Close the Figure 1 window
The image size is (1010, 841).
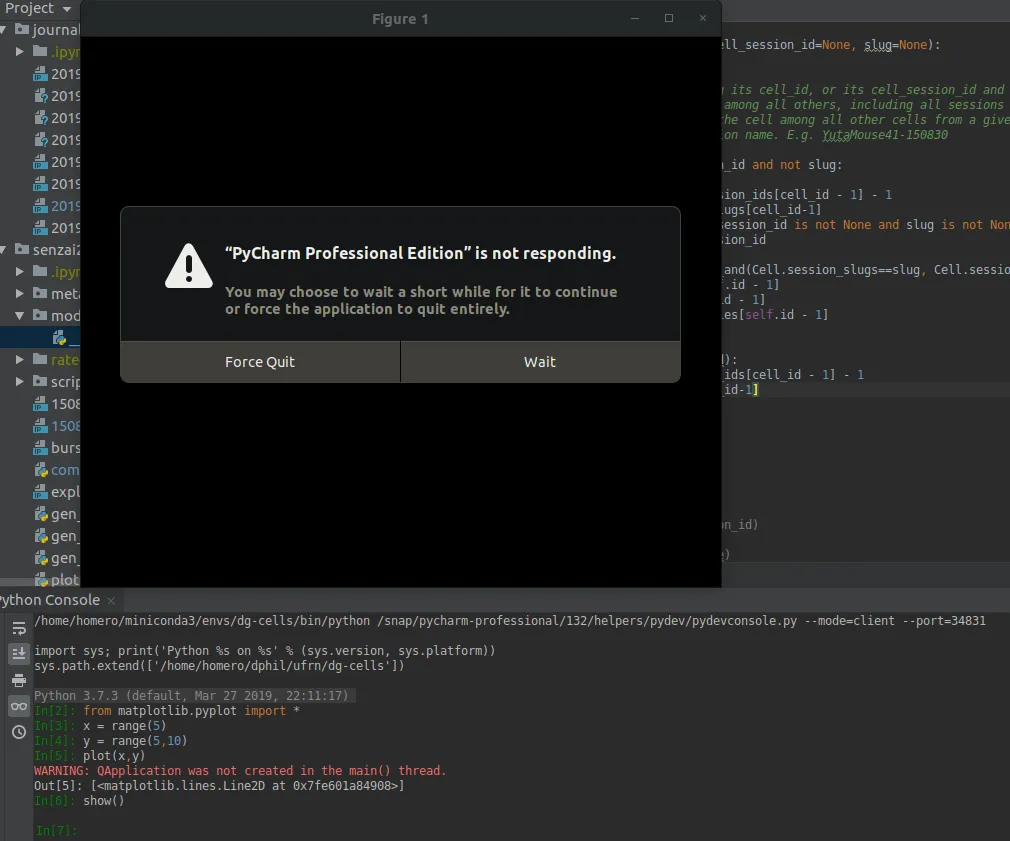(x=703, y=19)
